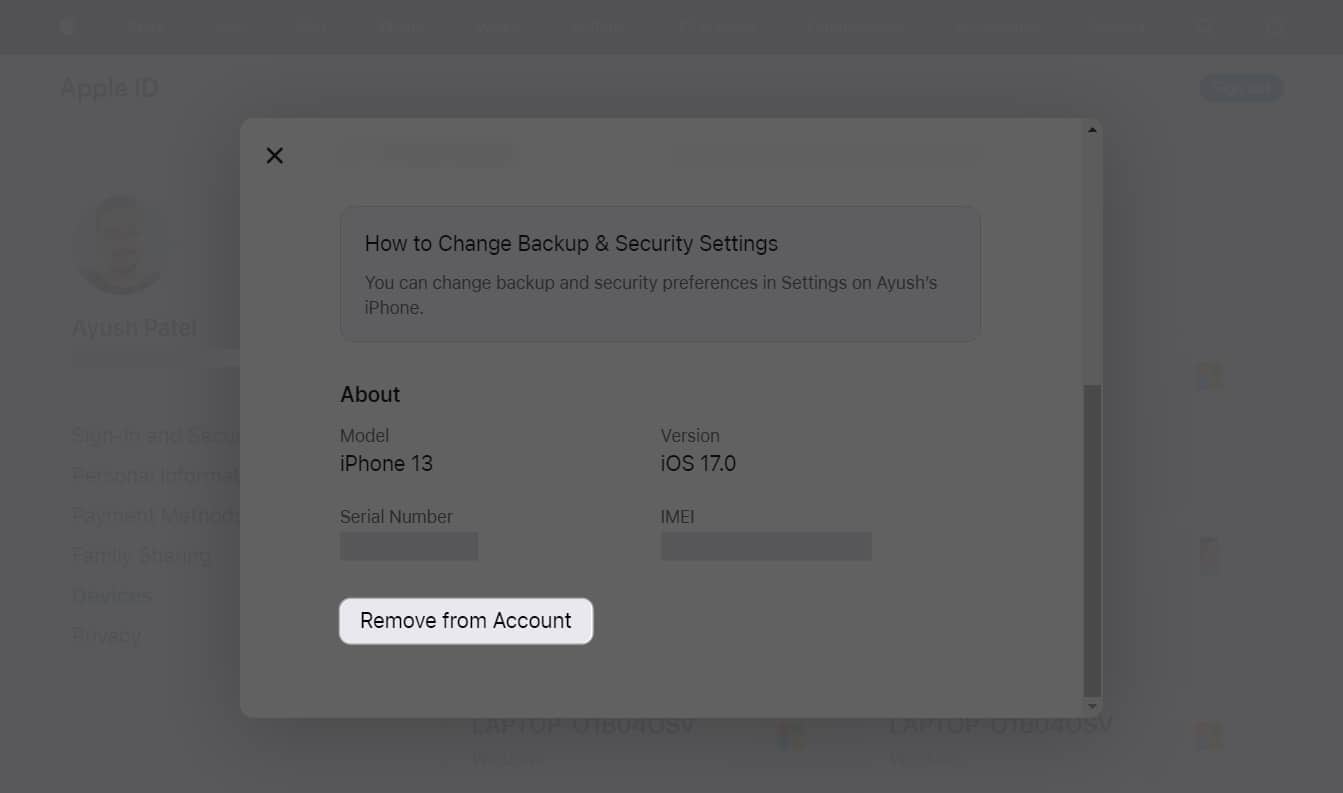
Task: Close the iPhone 13 details dialog
Action: [x=275, y=155]
